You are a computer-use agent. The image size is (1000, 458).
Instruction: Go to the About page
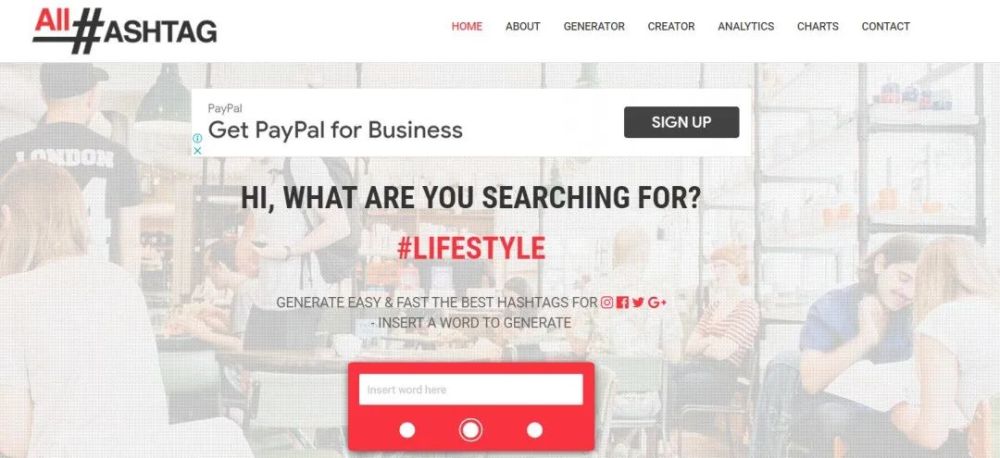click(523, 26)
